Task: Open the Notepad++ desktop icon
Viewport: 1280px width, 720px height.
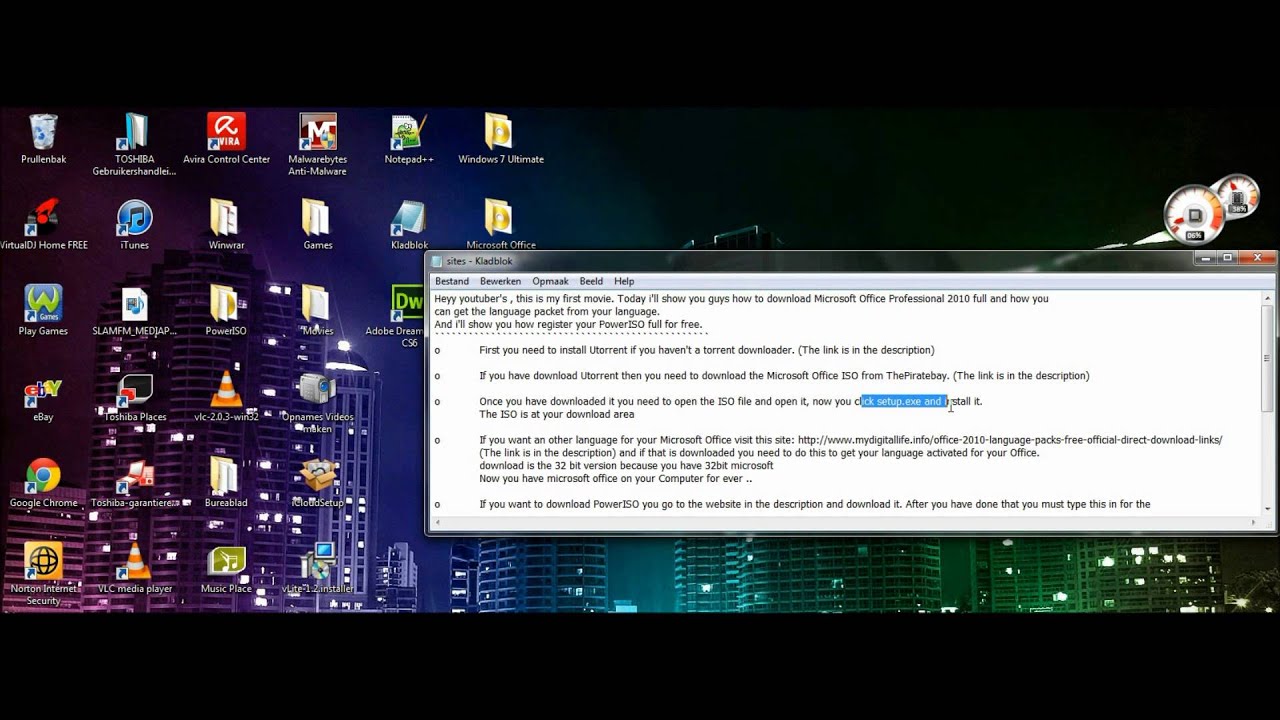Action: coord(409,139)
